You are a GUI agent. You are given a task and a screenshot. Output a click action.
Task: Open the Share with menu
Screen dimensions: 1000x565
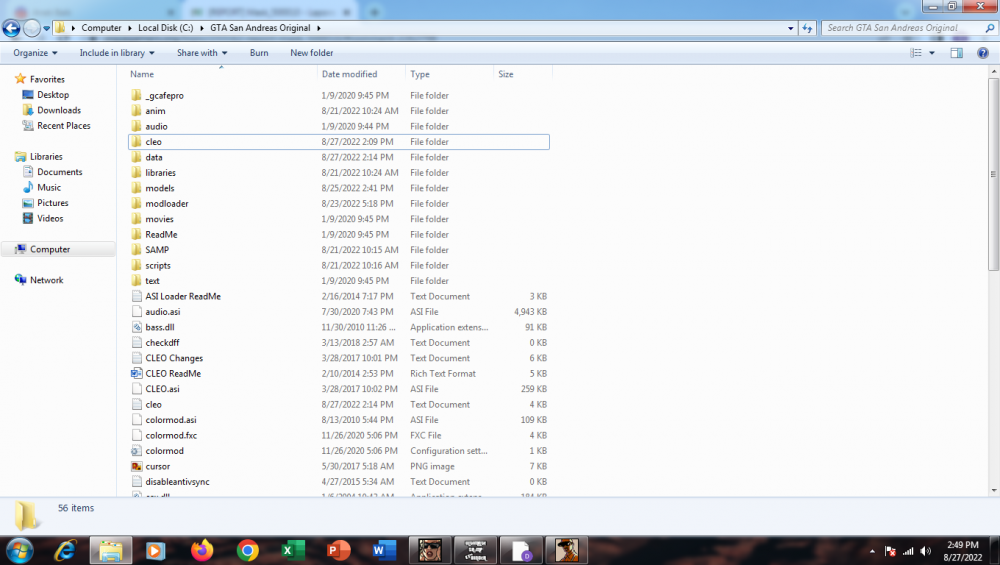click(202, 53)
